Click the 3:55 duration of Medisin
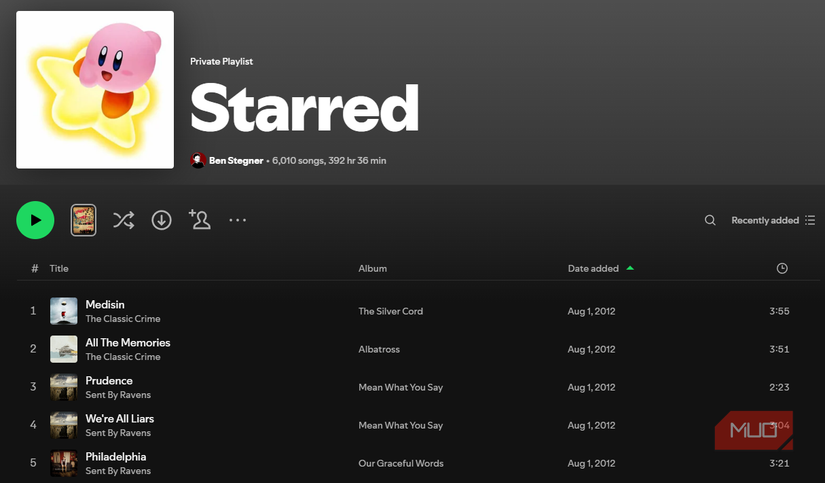 click(779, 311)
